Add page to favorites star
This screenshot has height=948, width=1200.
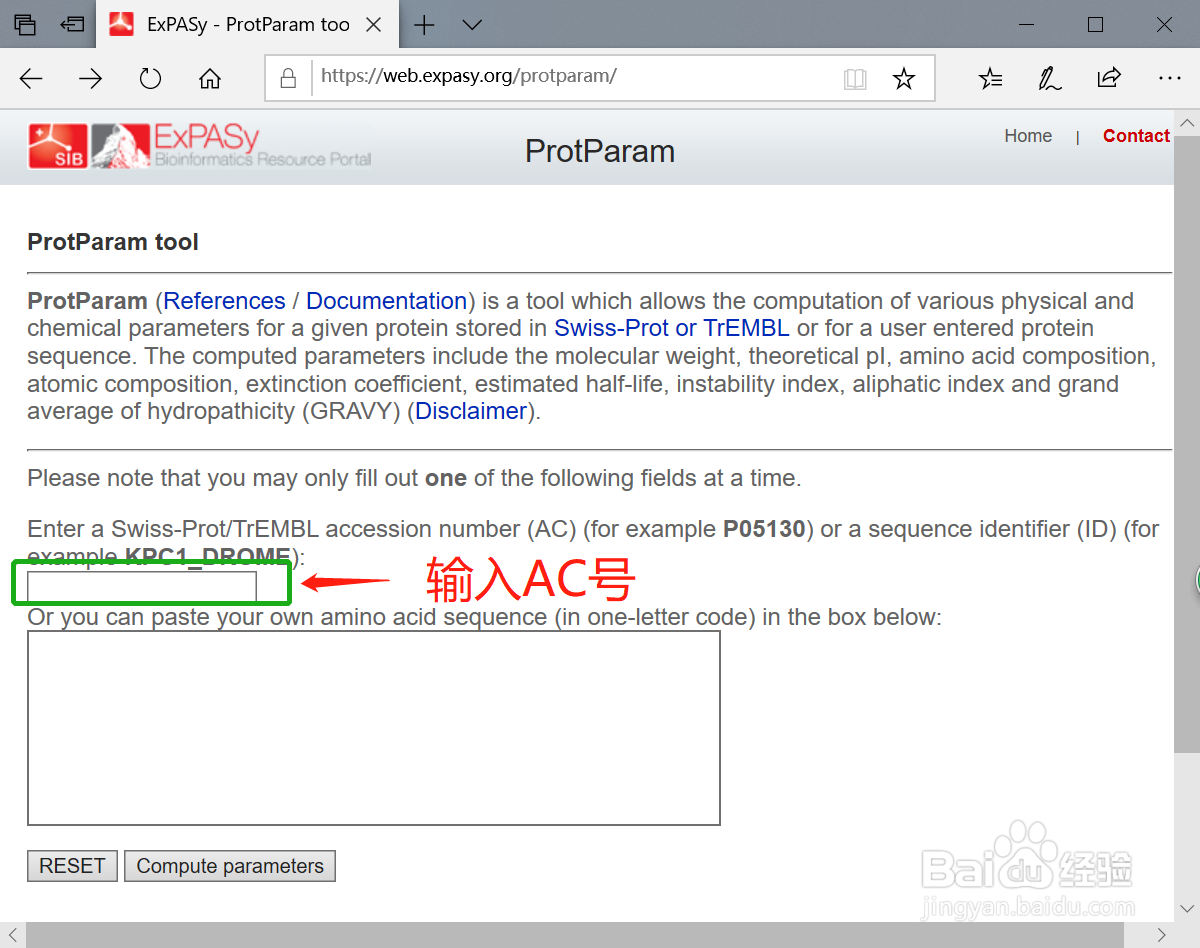pos(904,79)
